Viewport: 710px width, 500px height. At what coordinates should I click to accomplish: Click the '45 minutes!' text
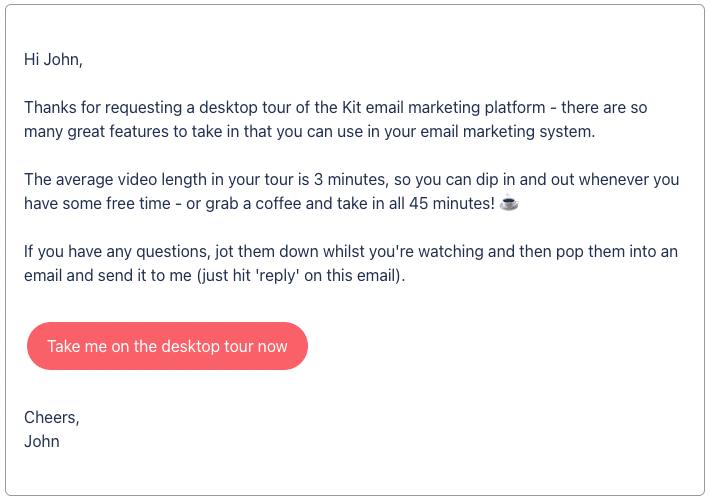coord(452,203)
